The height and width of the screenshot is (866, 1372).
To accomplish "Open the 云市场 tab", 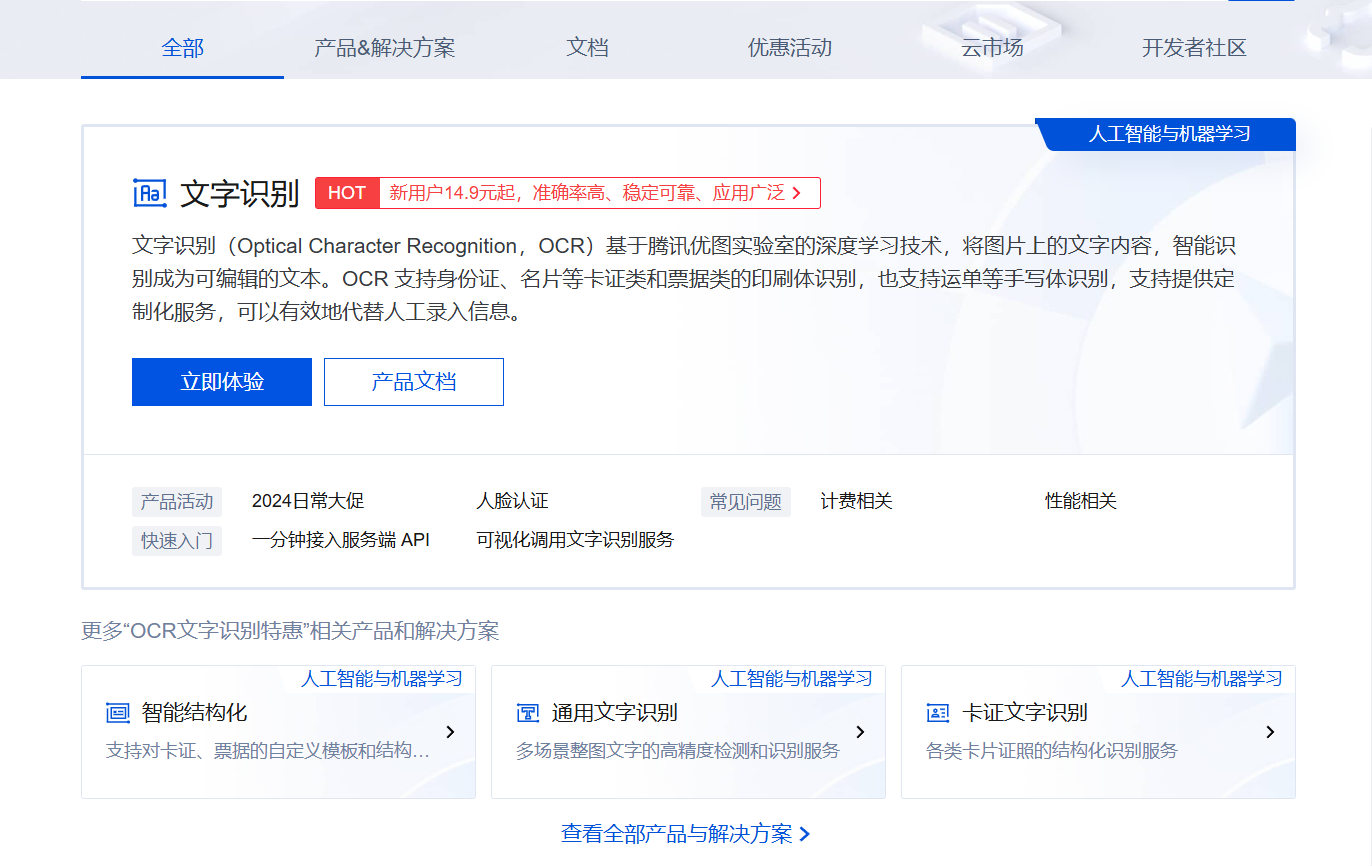I will (992, 48).
